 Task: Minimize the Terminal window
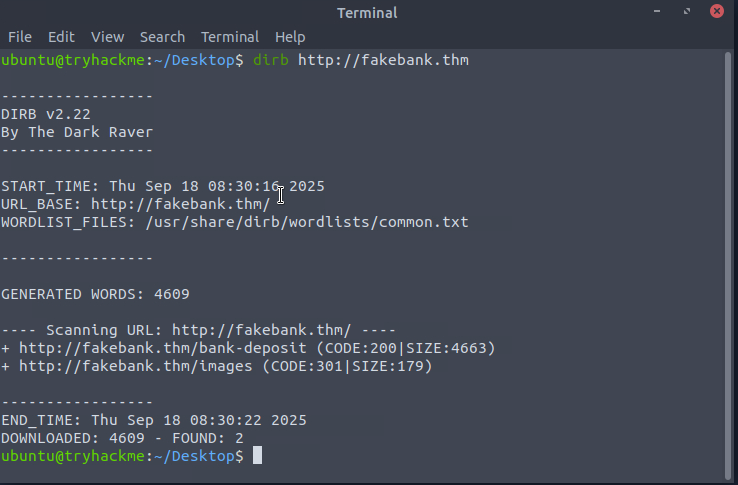click(657, 11)
